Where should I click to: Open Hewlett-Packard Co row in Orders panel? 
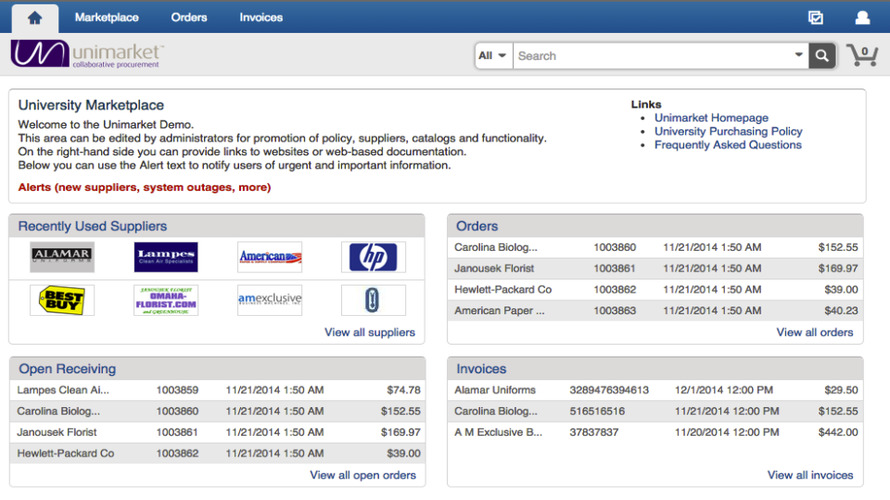(x=656, y=289)
